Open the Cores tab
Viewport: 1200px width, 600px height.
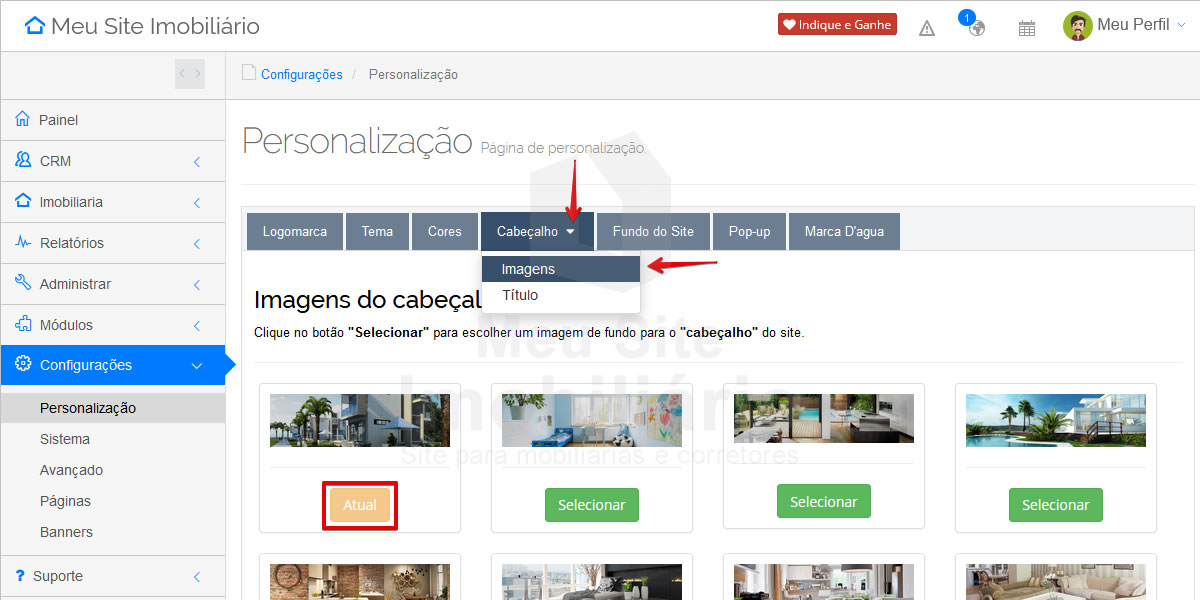[x=444, y=231]
